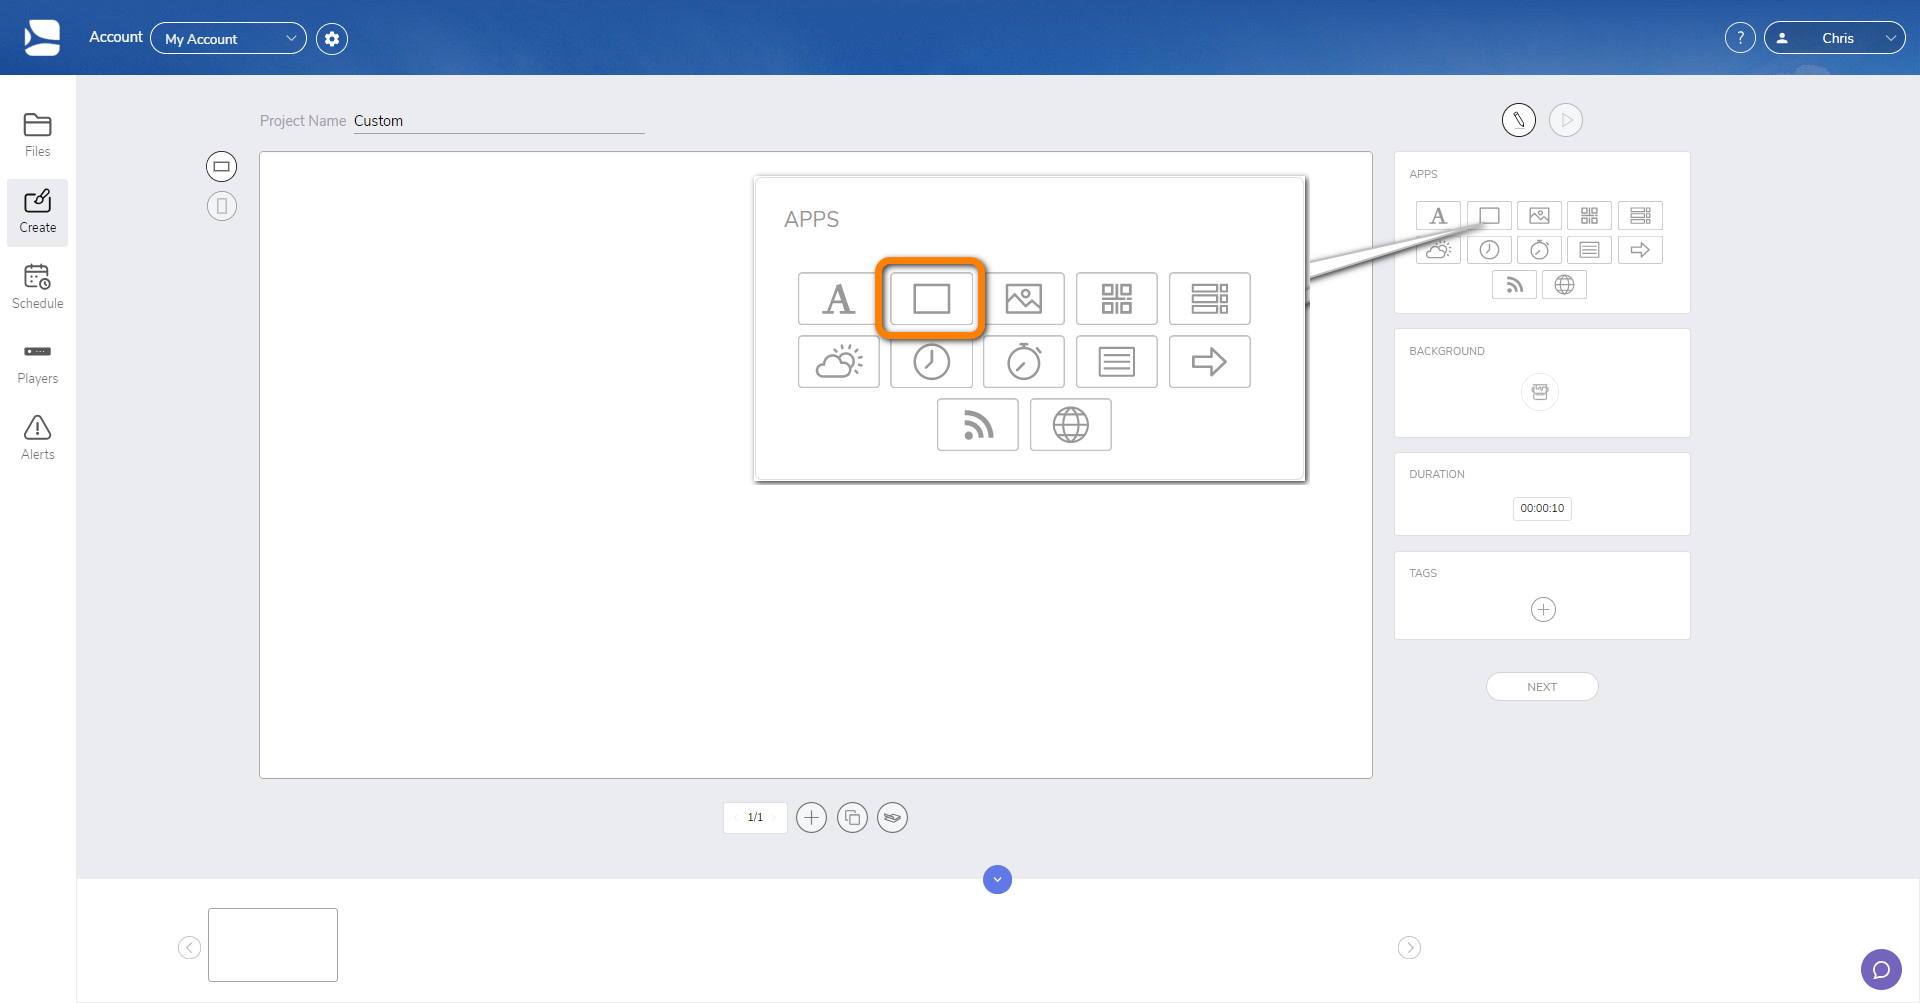Select the pencil edit mode icon
Screen dimensions: 1920x1003
1519,120
